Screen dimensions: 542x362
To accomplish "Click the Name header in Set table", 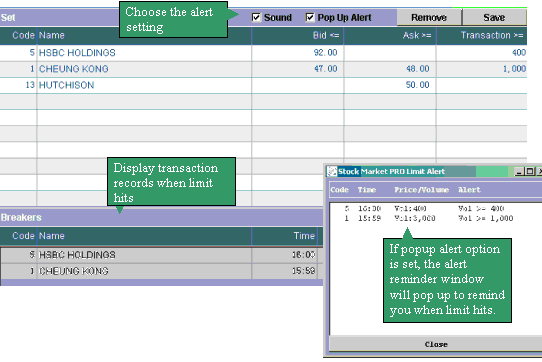I will [52, 35].
